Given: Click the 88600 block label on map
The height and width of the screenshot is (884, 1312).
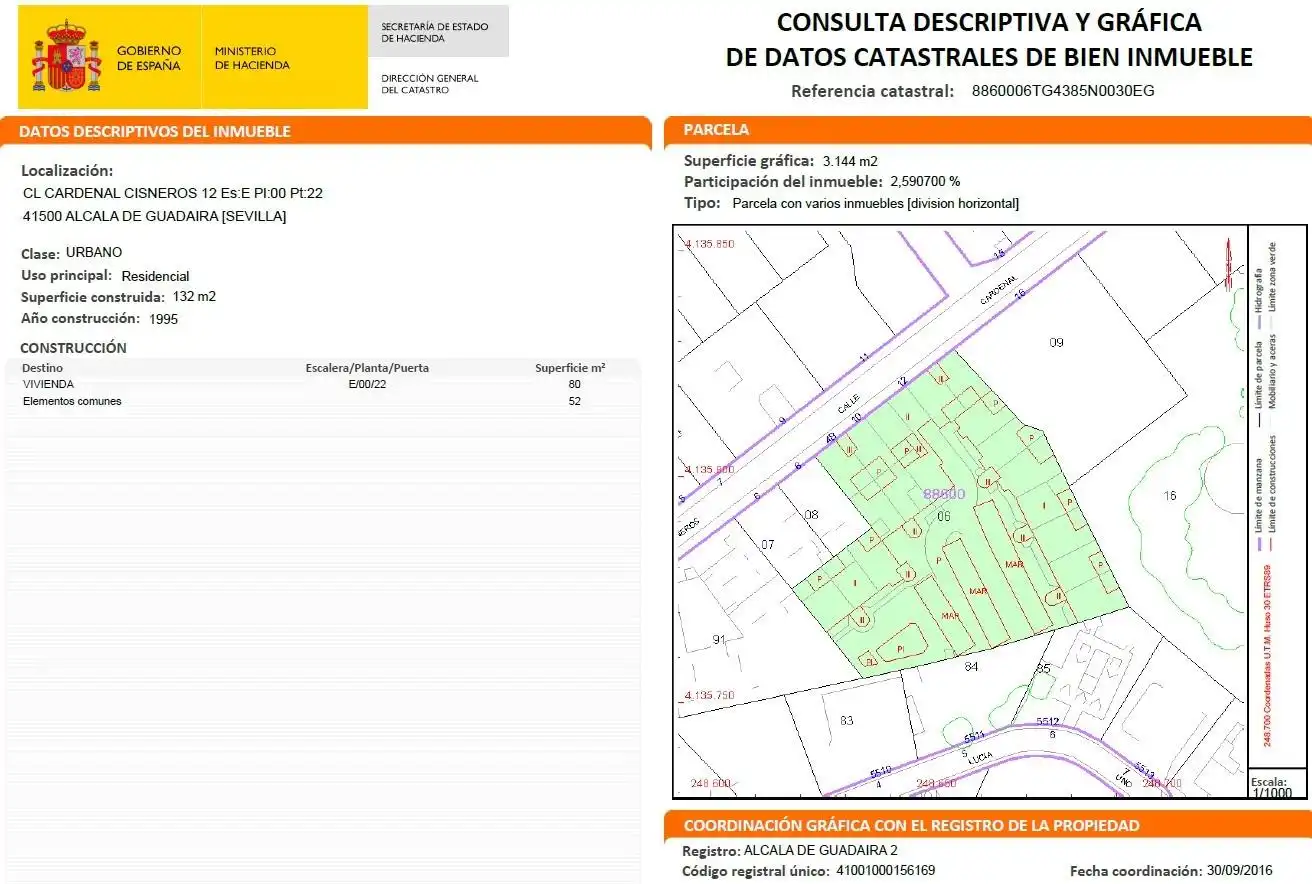Looking at the screenshot, I should point(944,494).
